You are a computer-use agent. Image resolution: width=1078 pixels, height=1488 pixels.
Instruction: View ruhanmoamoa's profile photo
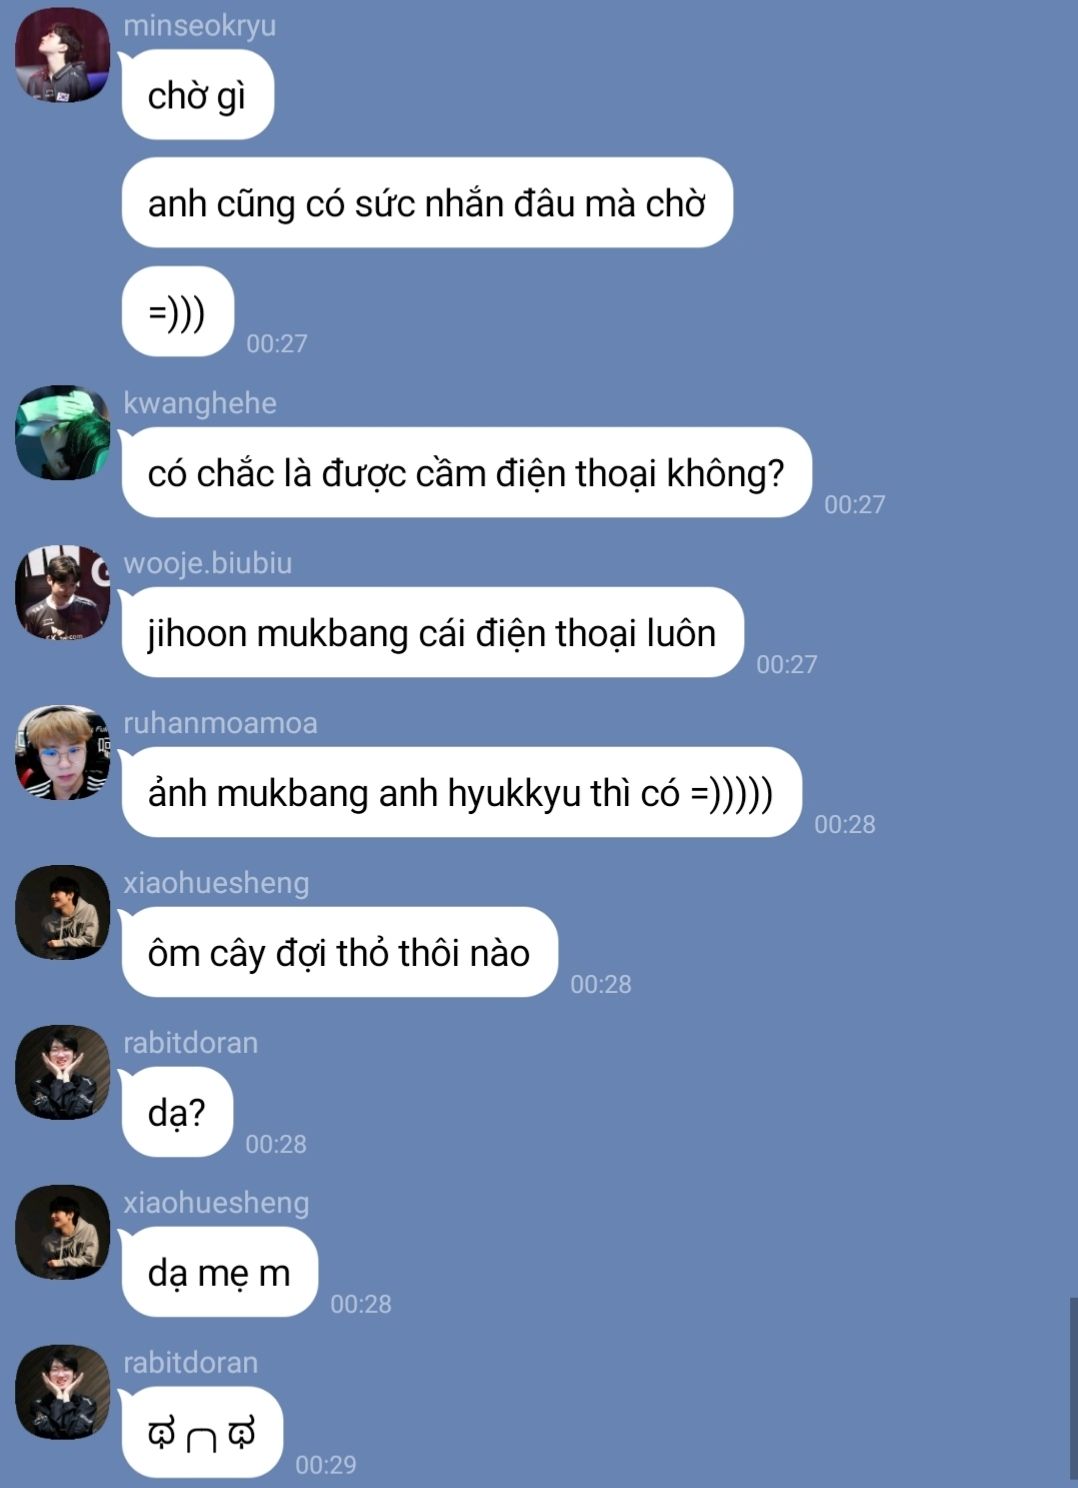62,752
